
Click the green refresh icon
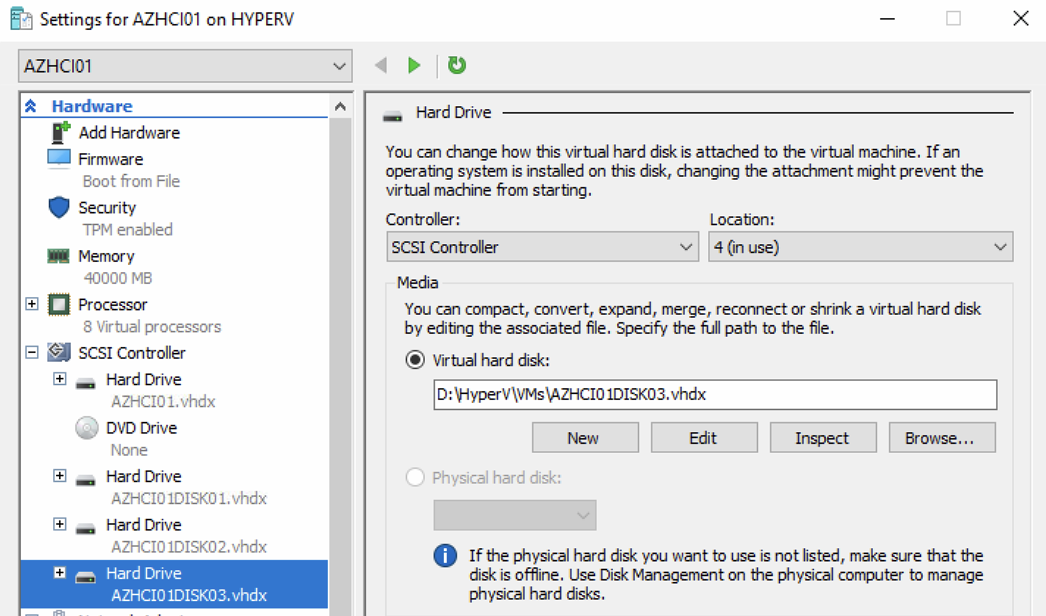(x=457, y=66)
